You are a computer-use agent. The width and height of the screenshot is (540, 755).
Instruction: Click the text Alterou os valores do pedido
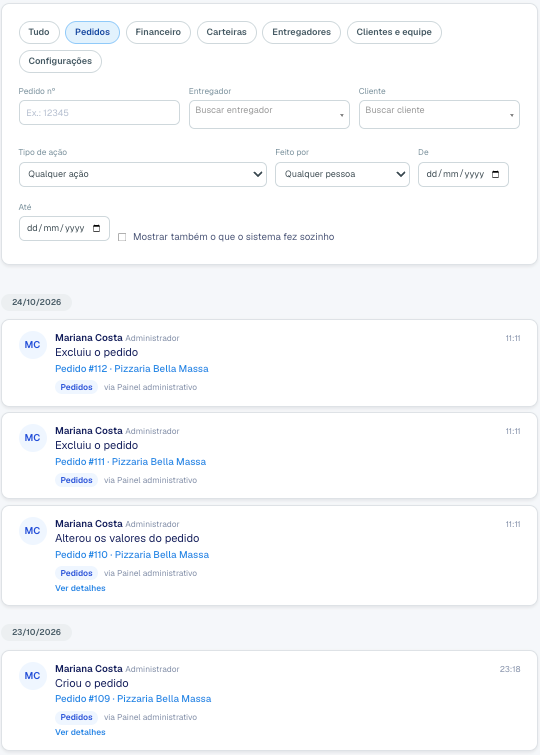(x=127, y=538)
